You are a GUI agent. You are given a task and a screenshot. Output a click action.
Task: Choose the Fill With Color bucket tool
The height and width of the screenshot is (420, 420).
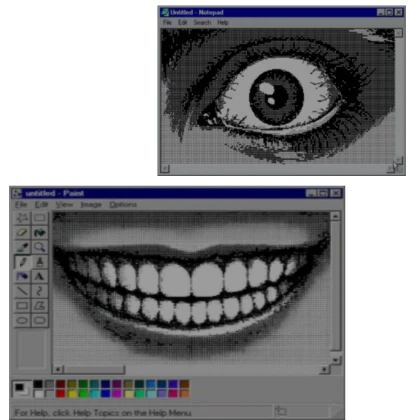pyautogui.click(x=40, y=232)
